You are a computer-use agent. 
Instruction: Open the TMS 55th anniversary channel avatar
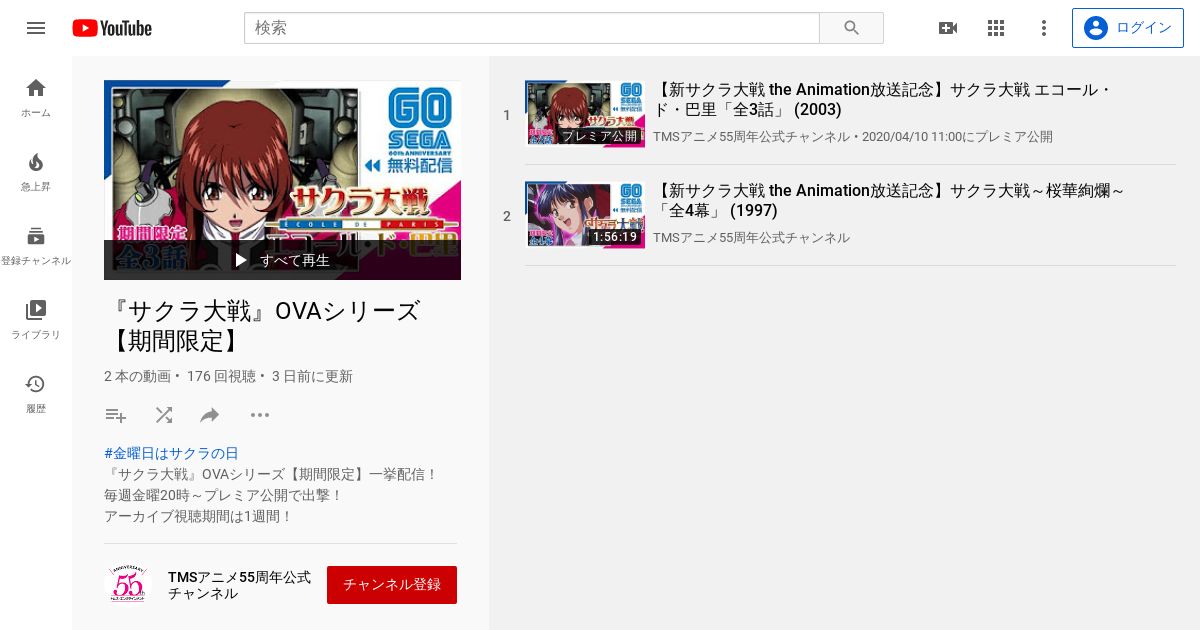tap(128, 585)
